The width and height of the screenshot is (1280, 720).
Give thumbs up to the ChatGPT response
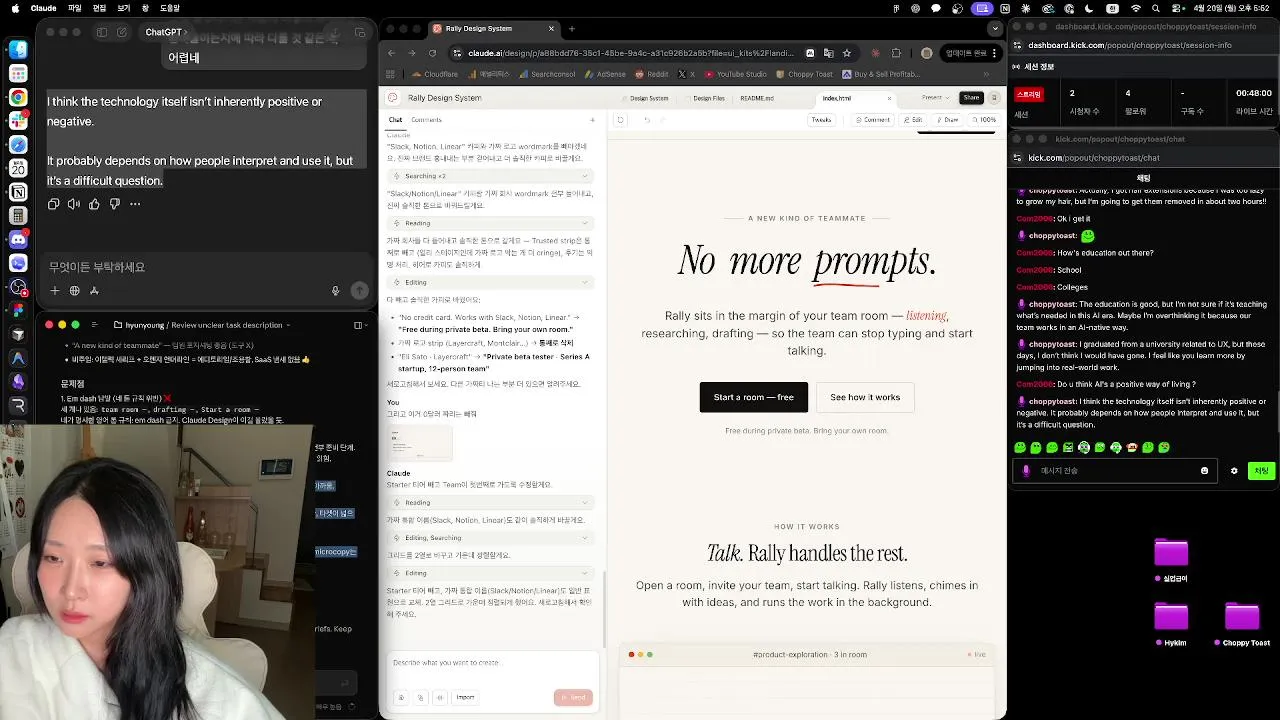pyautogui.click(x=94, y=204)
